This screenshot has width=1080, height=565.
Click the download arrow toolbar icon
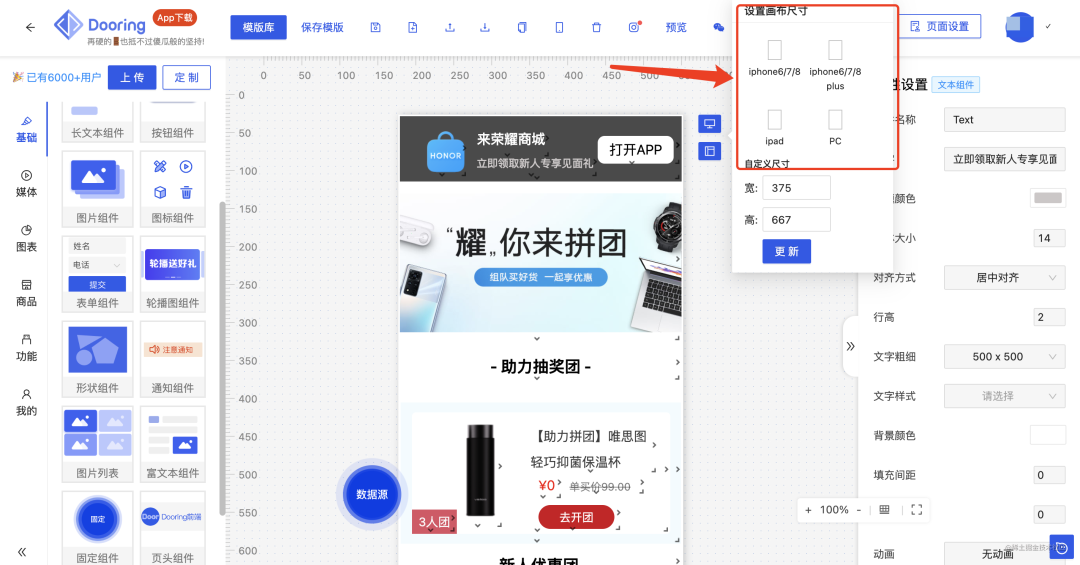point(485,28)
